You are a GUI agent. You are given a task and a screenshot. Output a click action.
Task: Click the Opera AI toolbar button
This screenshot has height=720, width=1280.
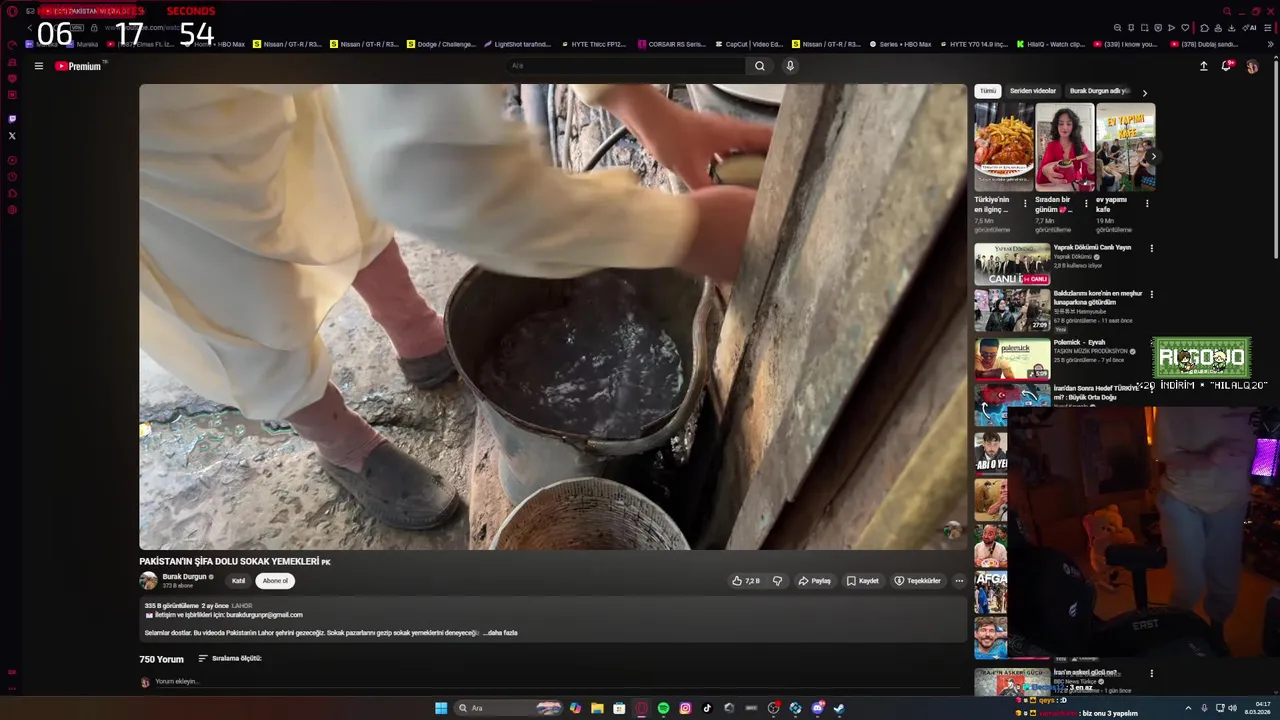tap(1251, 28)
